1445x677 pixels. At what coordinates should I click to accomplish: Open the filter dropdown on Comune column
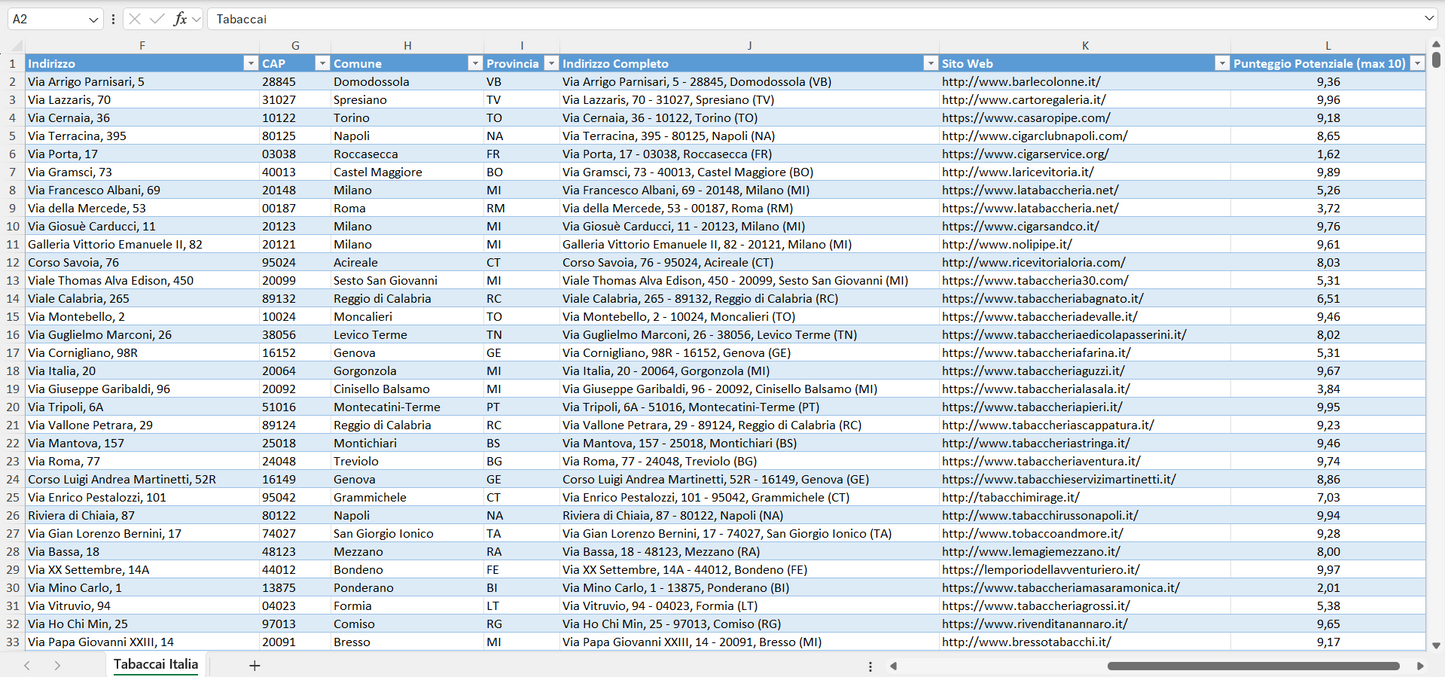pos(475,63)
